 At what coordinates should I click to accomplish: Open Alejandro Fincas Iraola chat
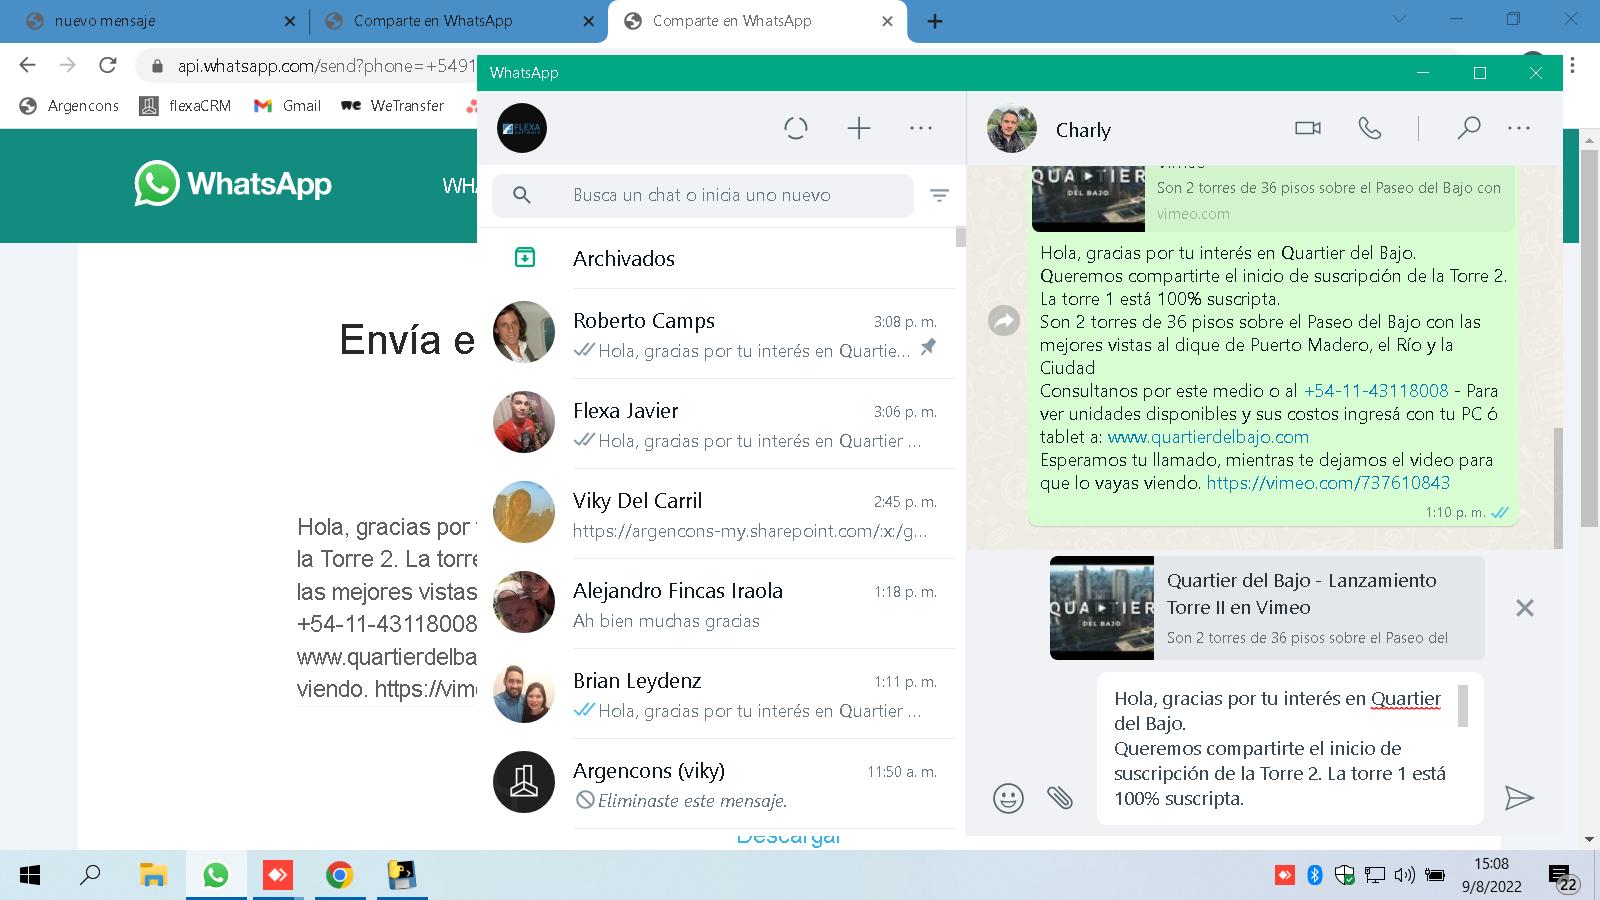point(716,604)
